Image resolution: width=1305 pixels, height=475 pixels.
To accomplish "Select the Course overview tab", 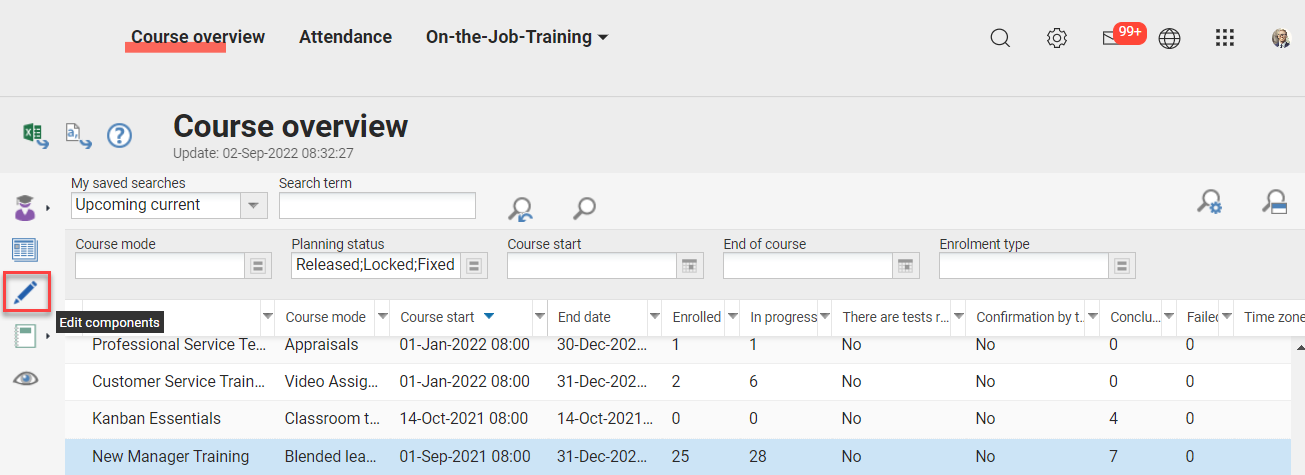I will click(198, 37).
